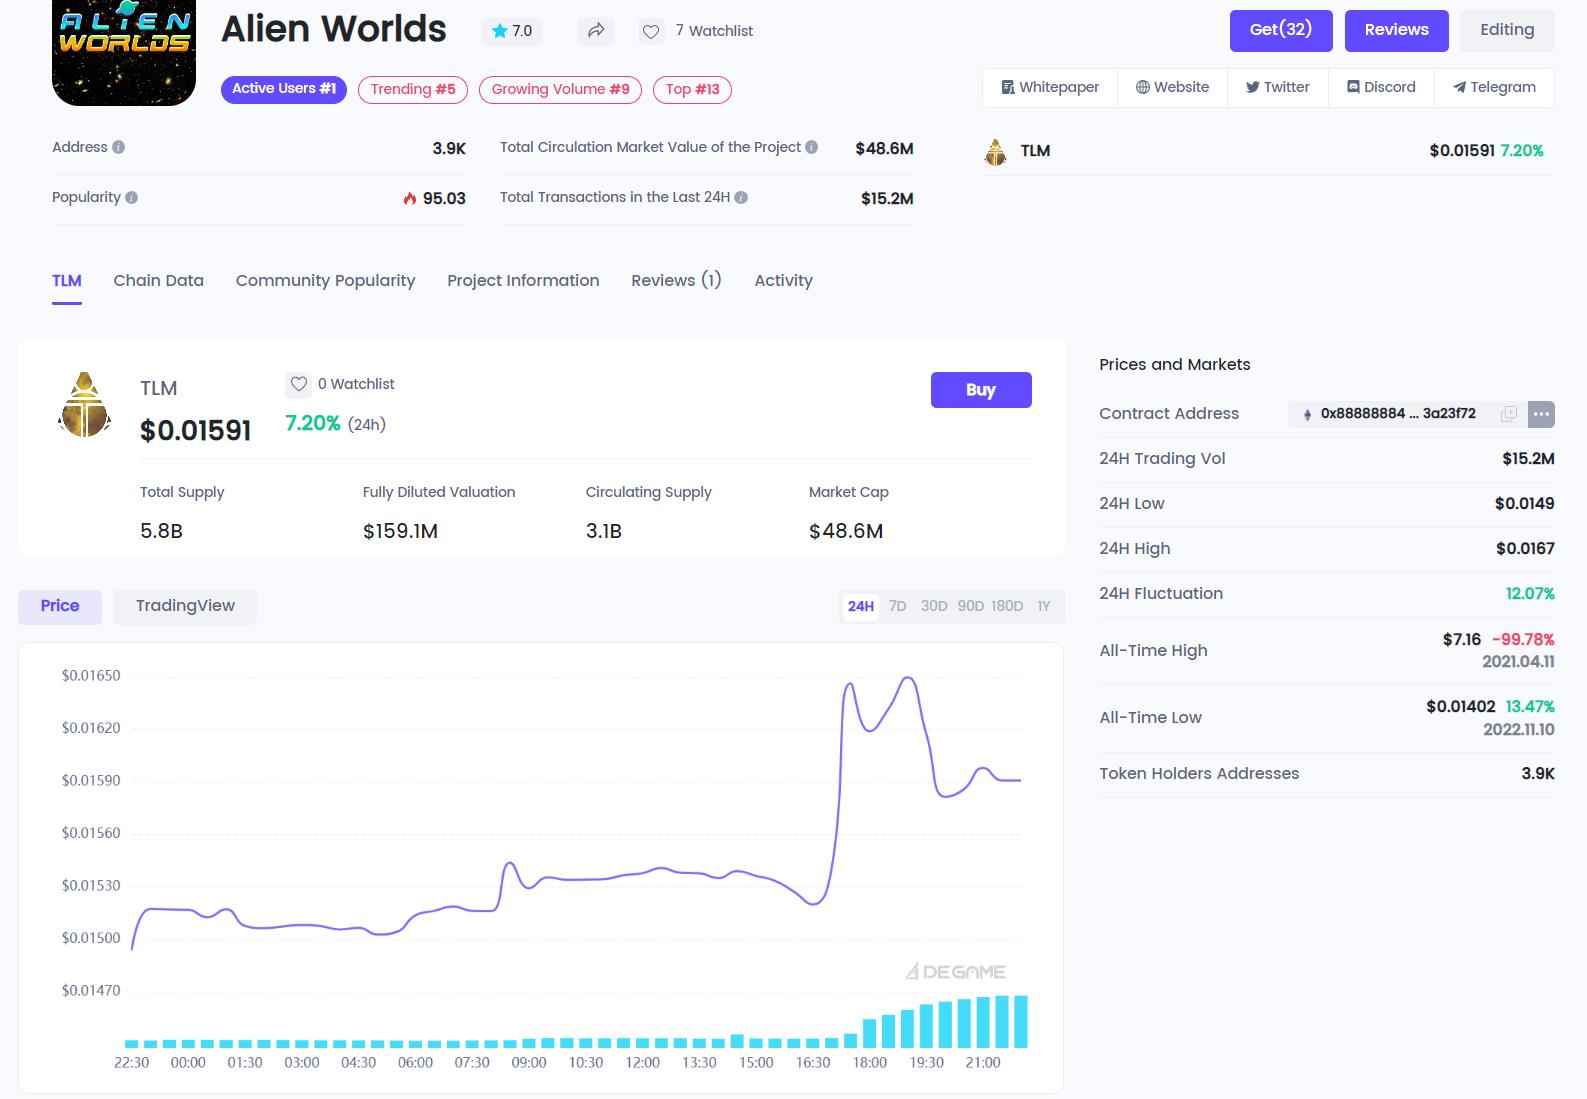Click info icon for Total Transactions 24H
The image size is (1587, 1099).
pos(741,198)
